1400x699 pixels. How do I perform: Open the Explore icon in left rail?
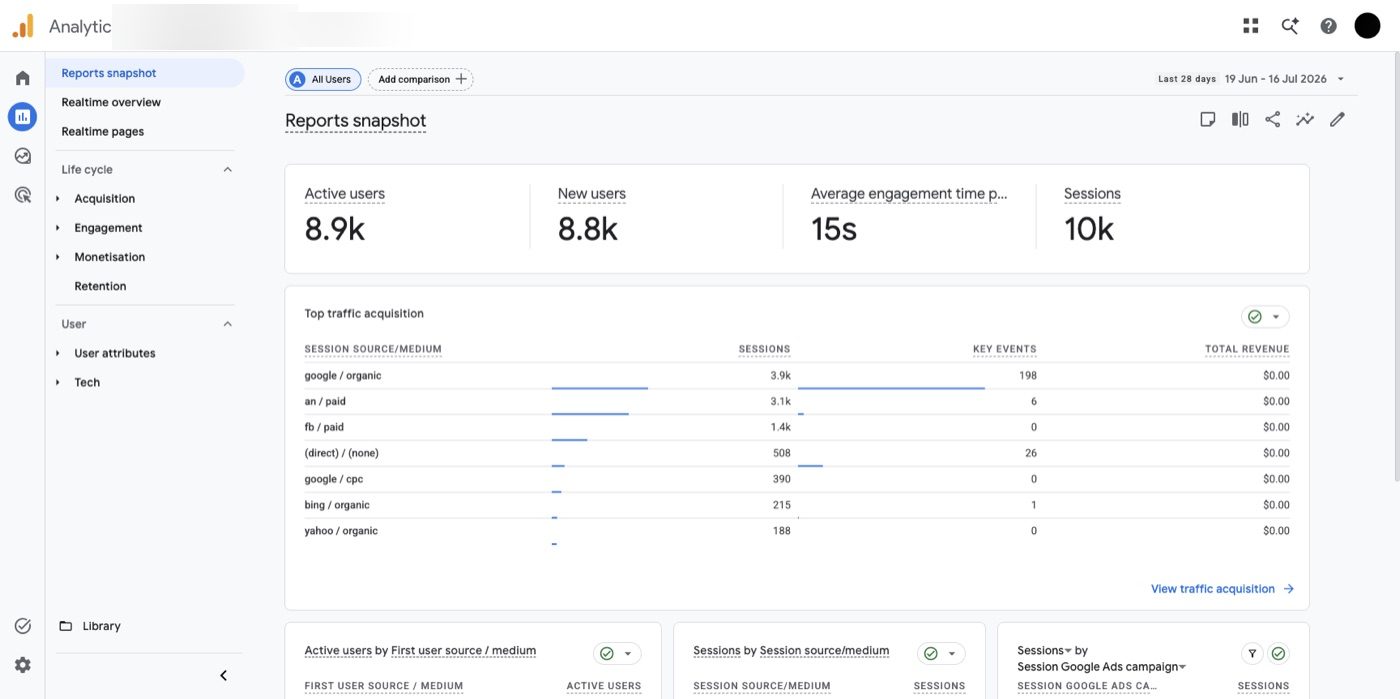[22, 156]
